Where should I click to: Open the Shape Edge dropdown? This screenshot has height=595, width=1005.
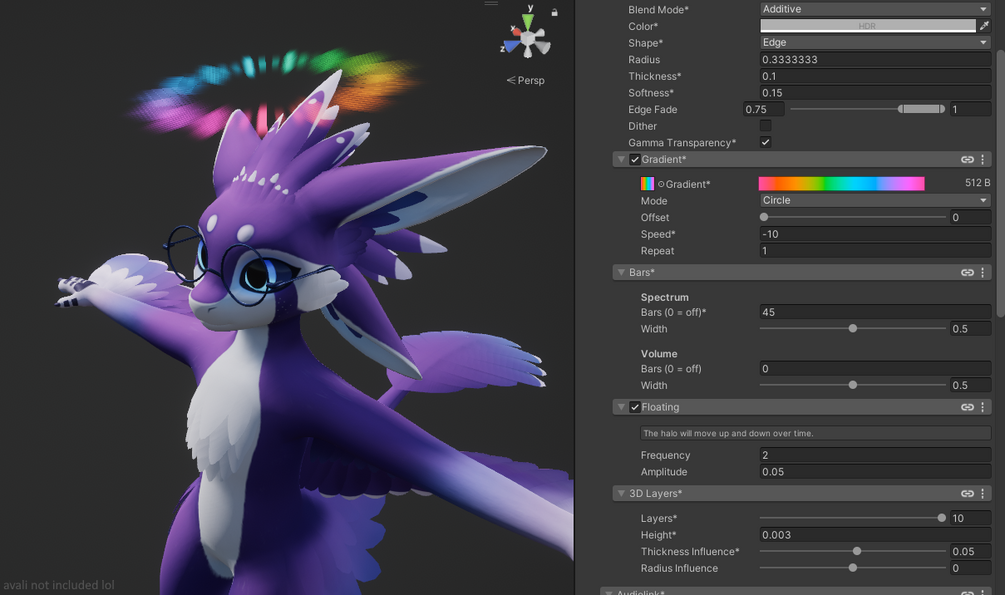875,42
